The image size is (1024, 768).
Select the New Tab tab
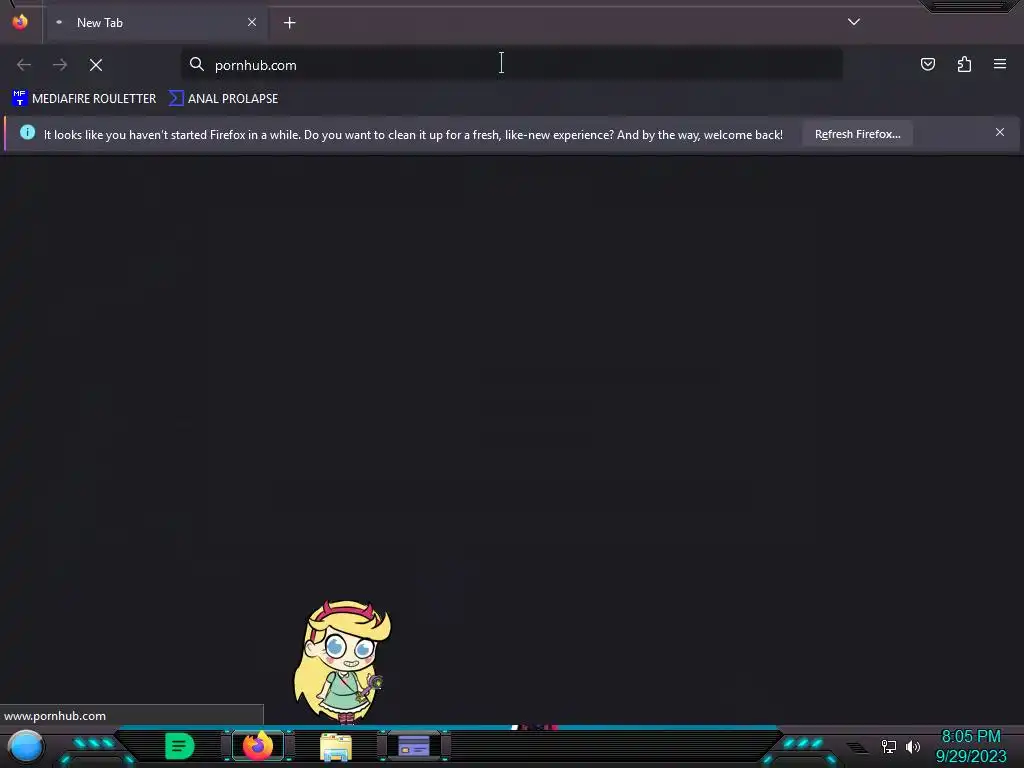pos(157,23)
